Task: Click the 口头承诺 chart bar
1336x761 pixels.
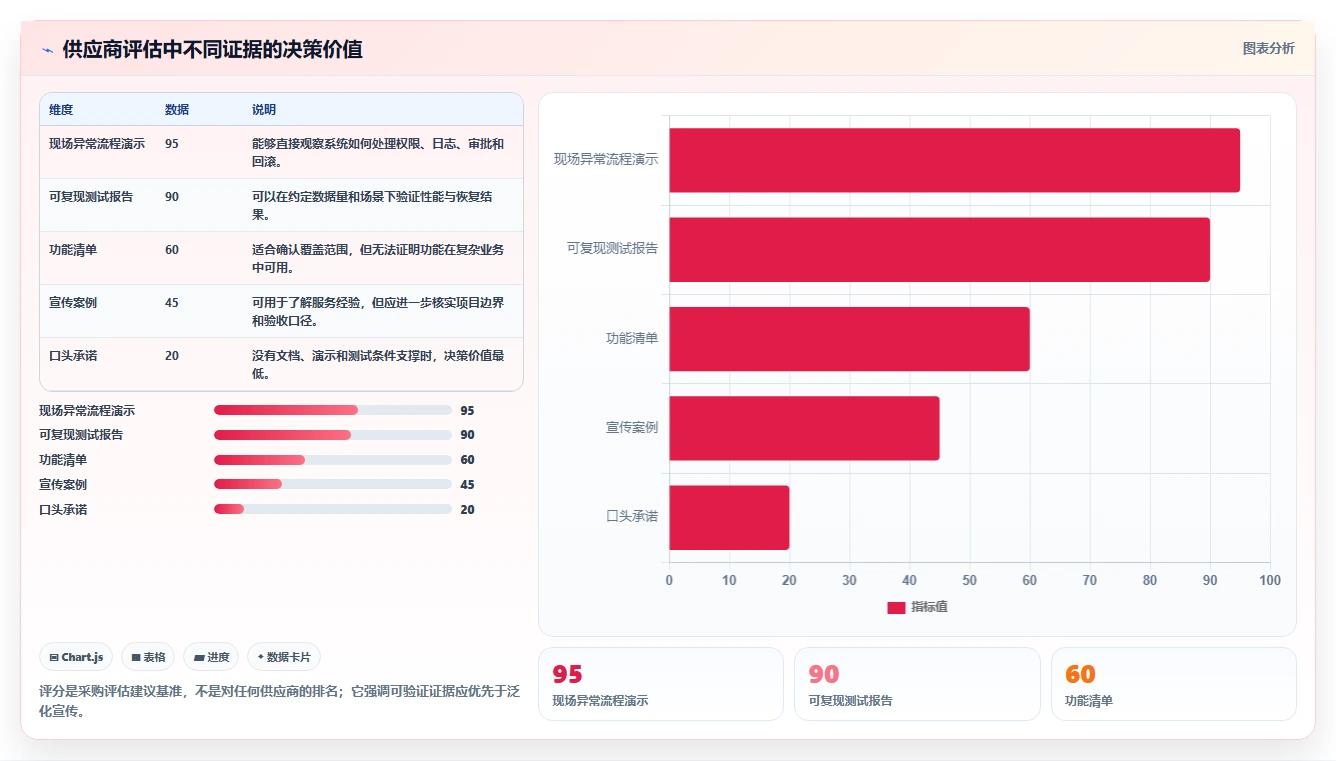Action: [x=729, y=517]
